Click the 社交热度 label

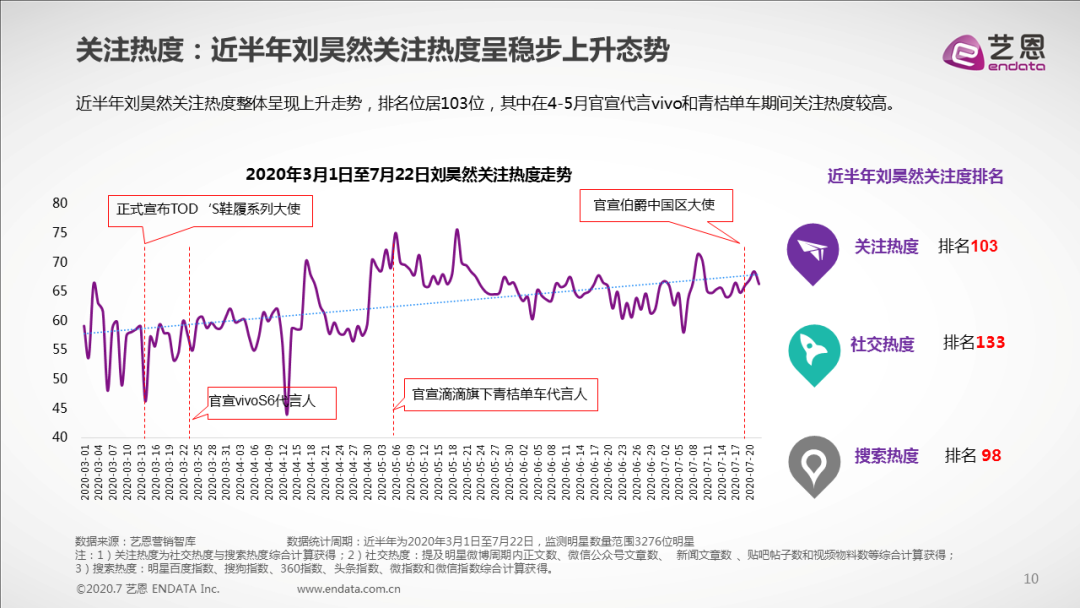click(882, 344)
